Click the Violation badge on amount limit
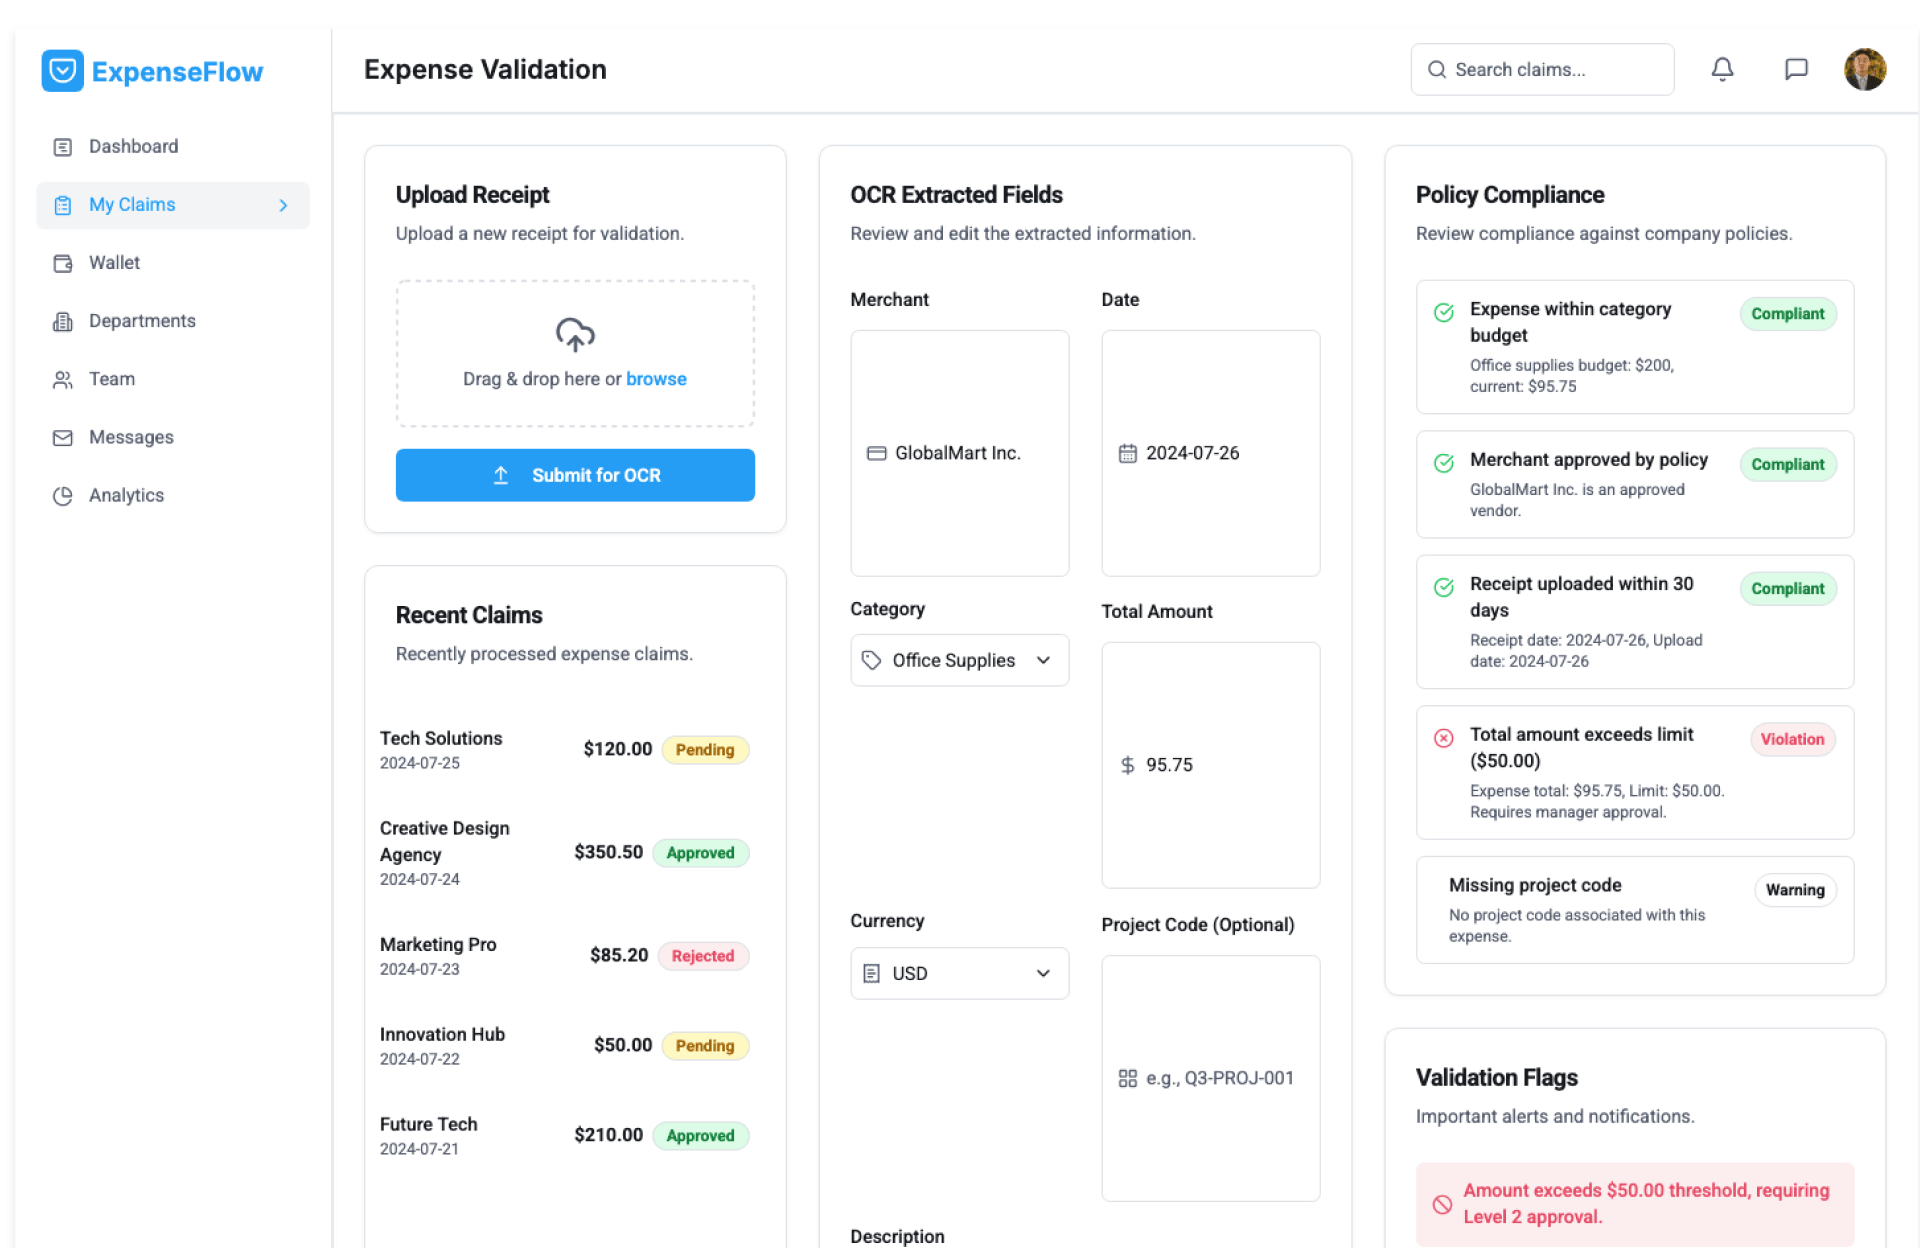This screenshot has width=1920, height=1248. point(1791,739)
